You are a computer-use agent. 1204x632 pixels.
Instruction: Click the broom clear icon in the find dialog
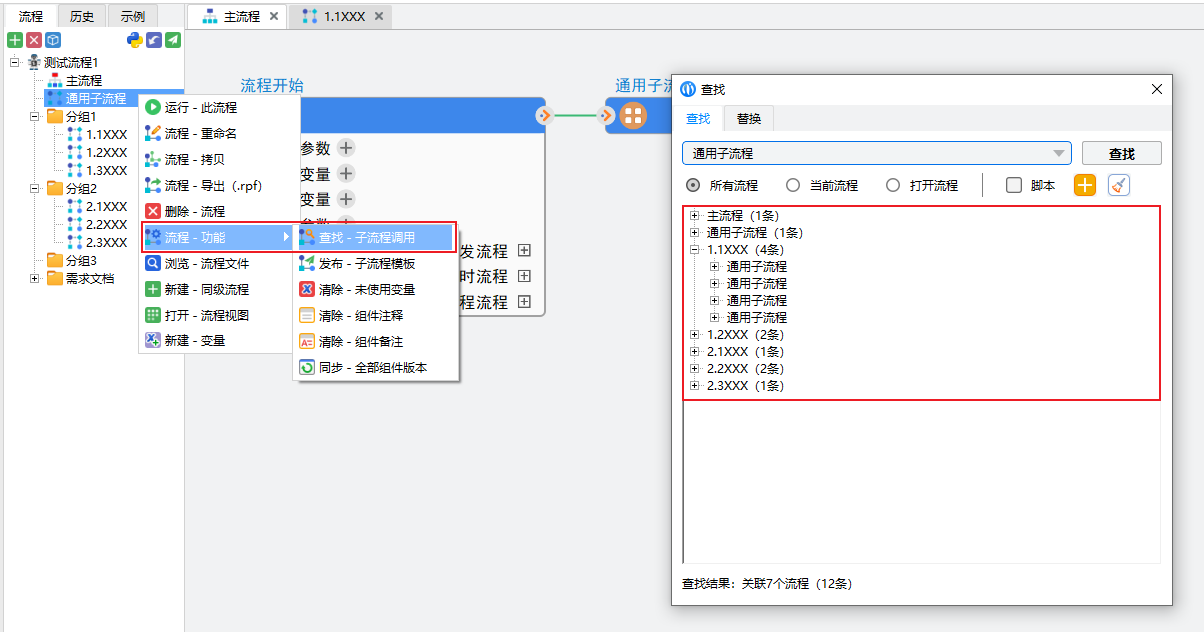(x=1119, y=185)
